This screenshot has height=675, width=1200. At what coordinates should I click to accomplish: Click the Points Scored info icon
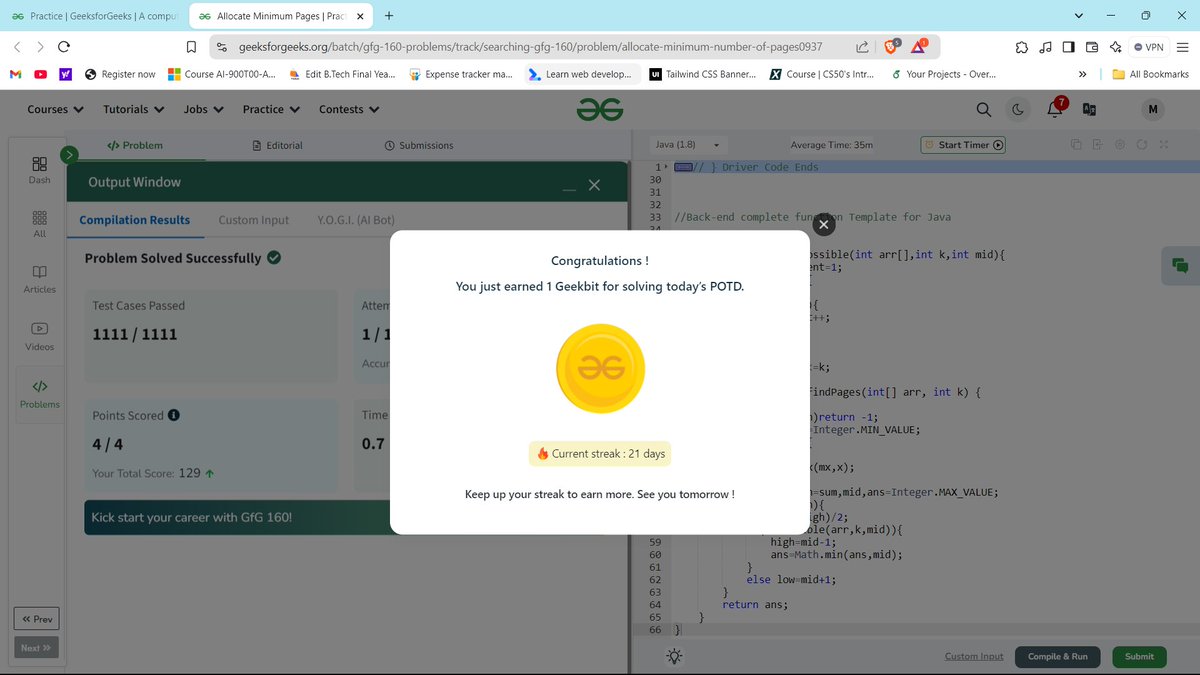(x=174, y=415)
